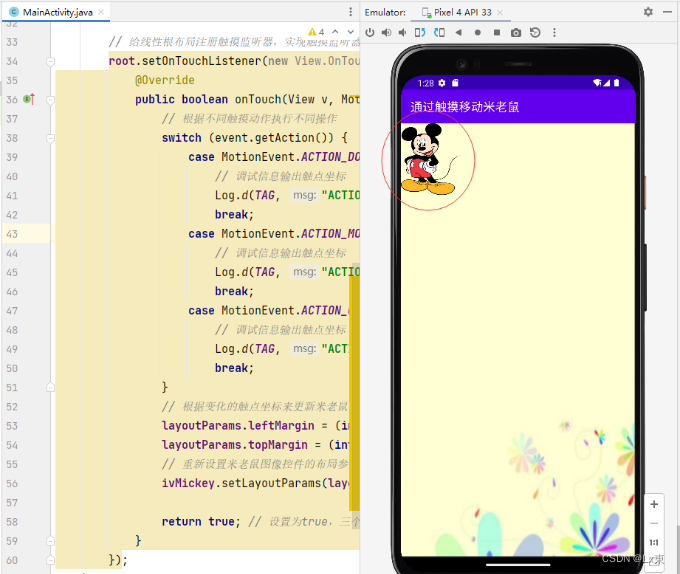The width and height of the screenshot is (680, 574).
Task: Collapse the code block at line 34
Action: (50, 61)
